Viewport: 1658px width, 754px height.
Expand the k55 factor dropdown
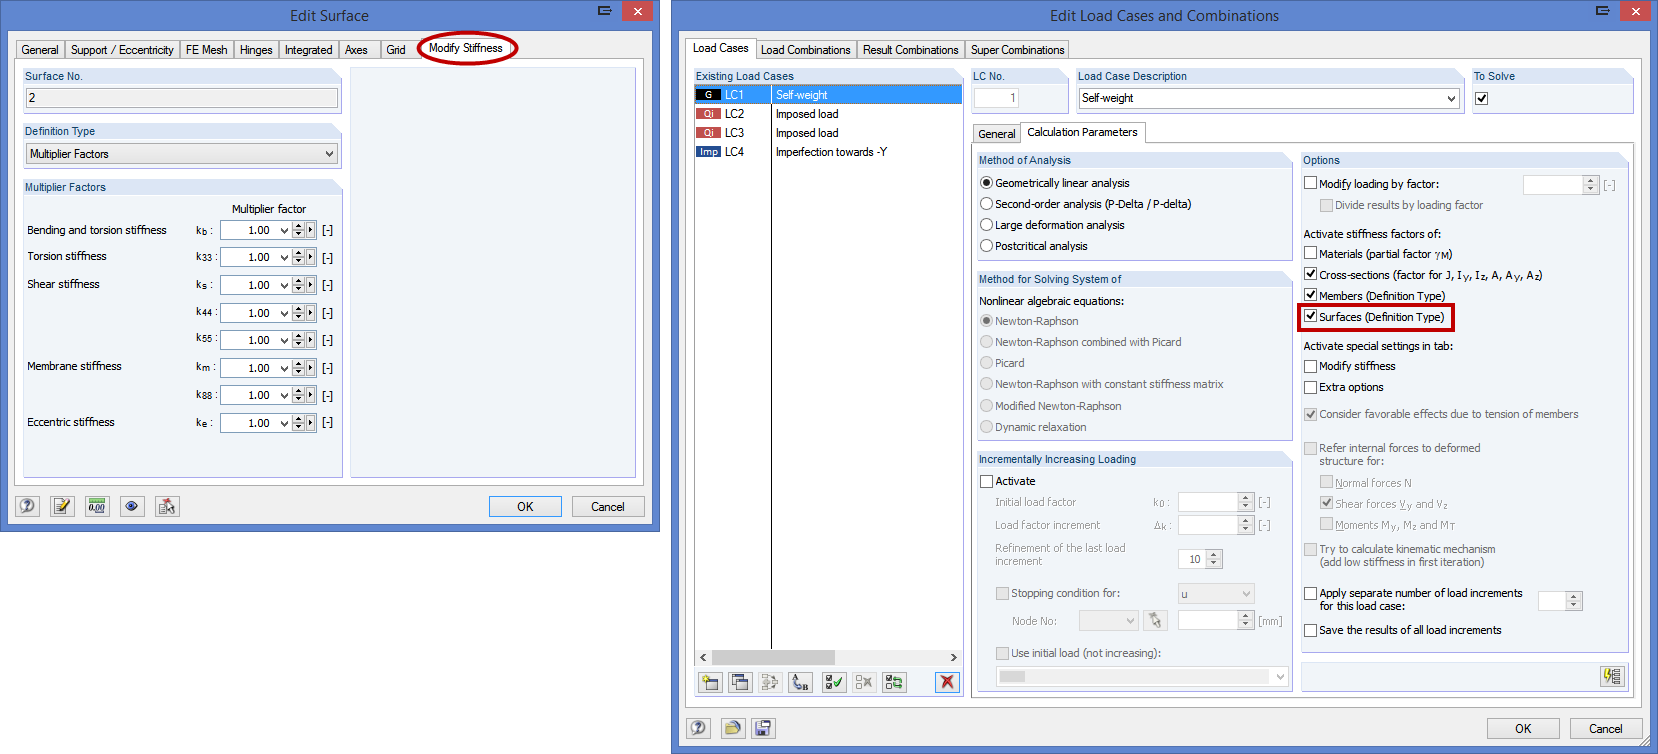tap(284, 340)
